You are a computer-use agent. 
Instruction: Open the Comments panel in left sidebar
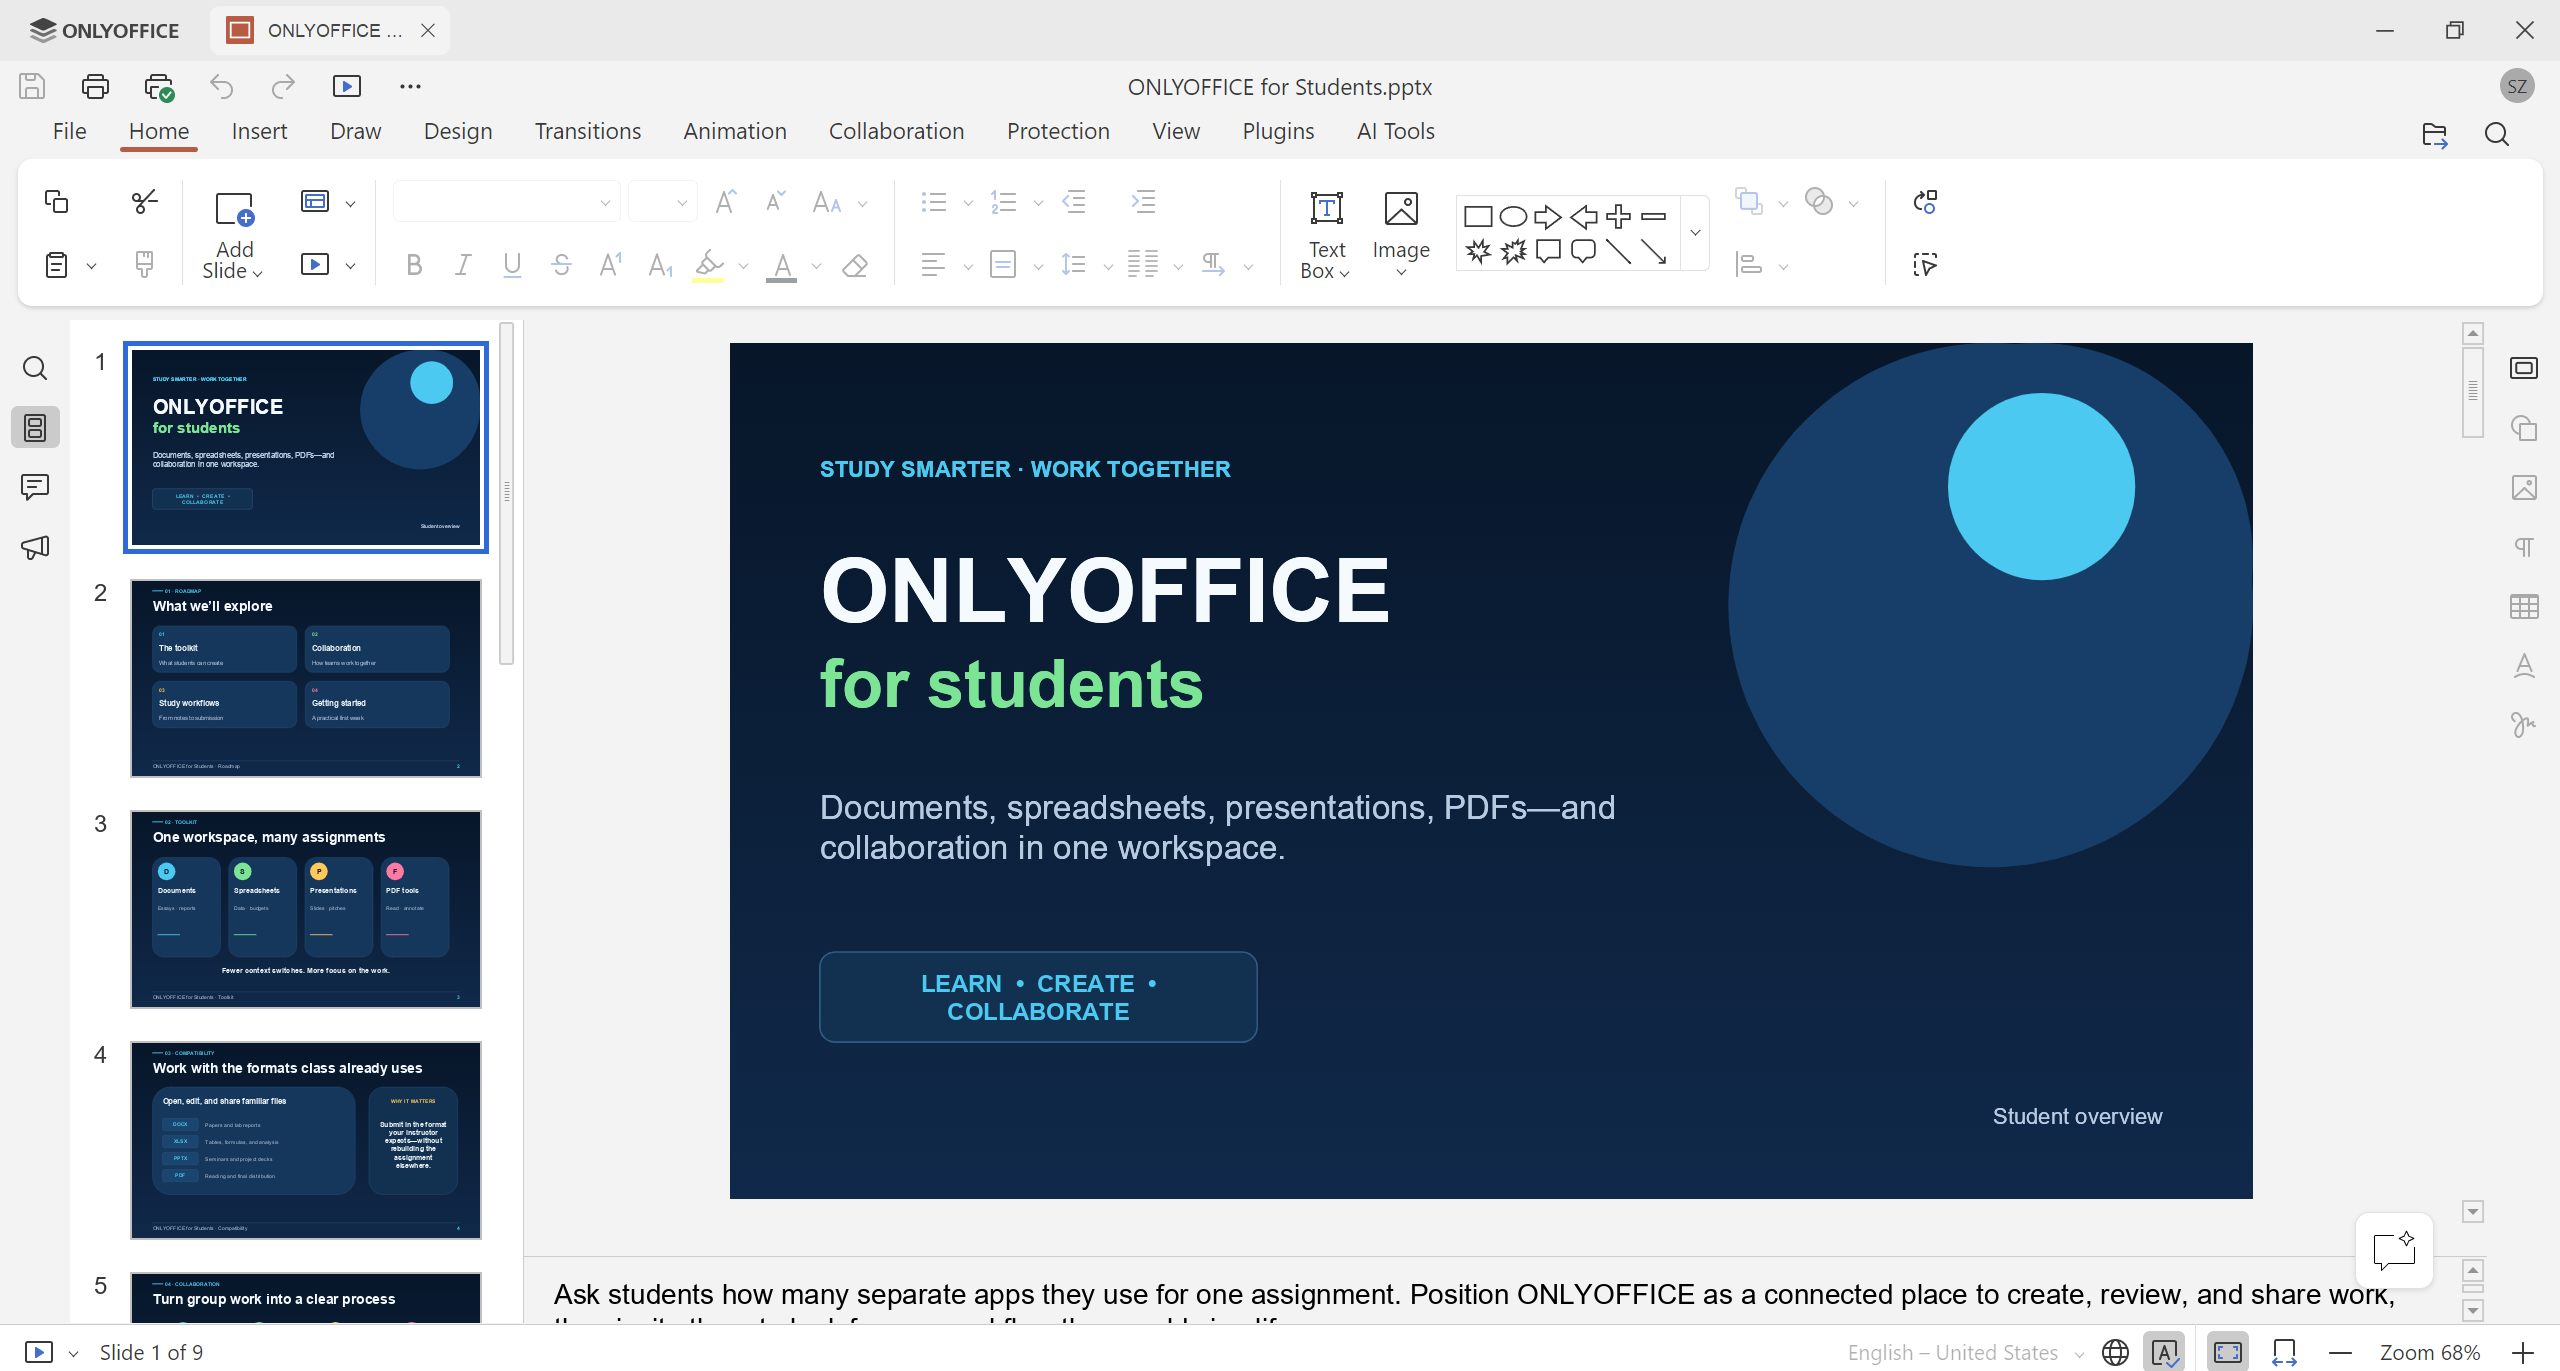click(35, 488)
